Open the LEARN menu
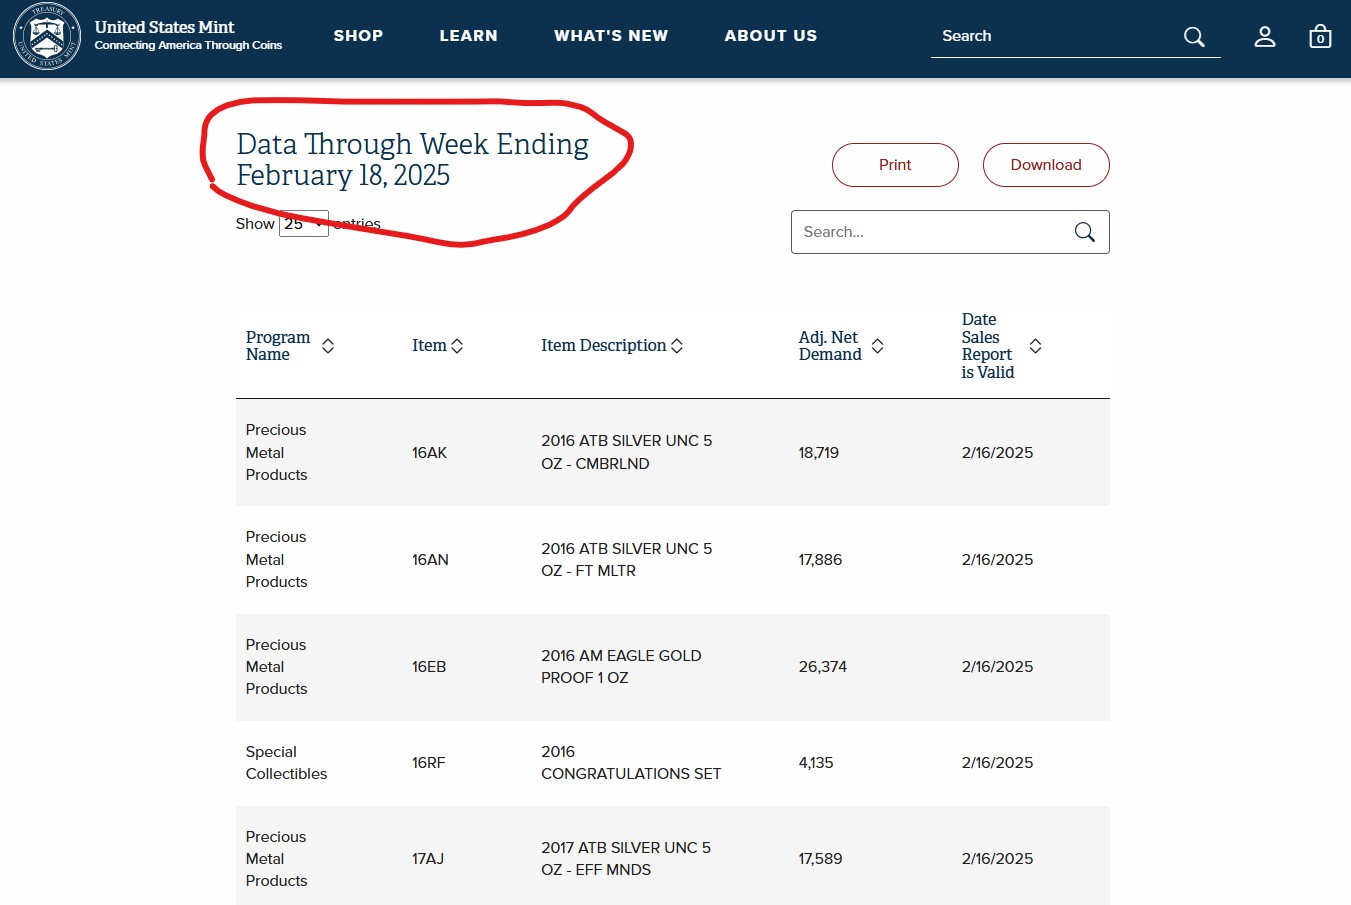Screen dimensions: 1351x905 coord(468,36)
